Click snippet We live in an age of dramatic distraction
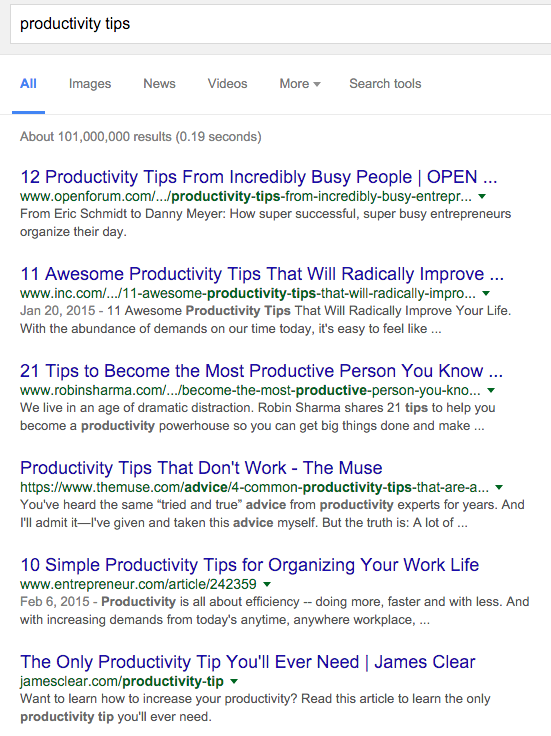Viewport: 551px width, 736px height. coord(258,417)
